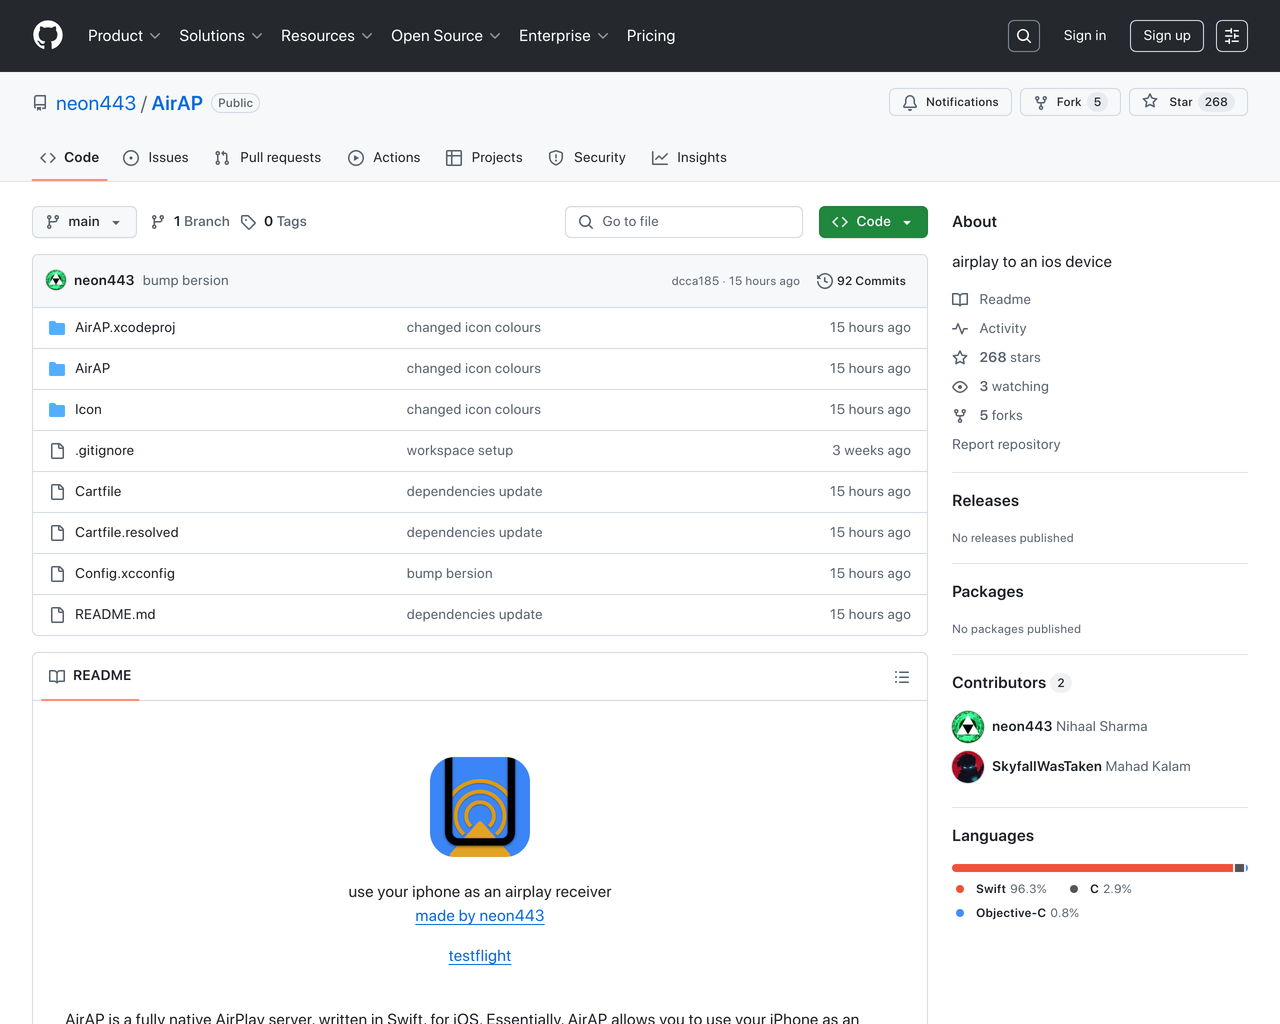Fork the repository
1280x1024 pixels.
click(x=1070, y=102)
